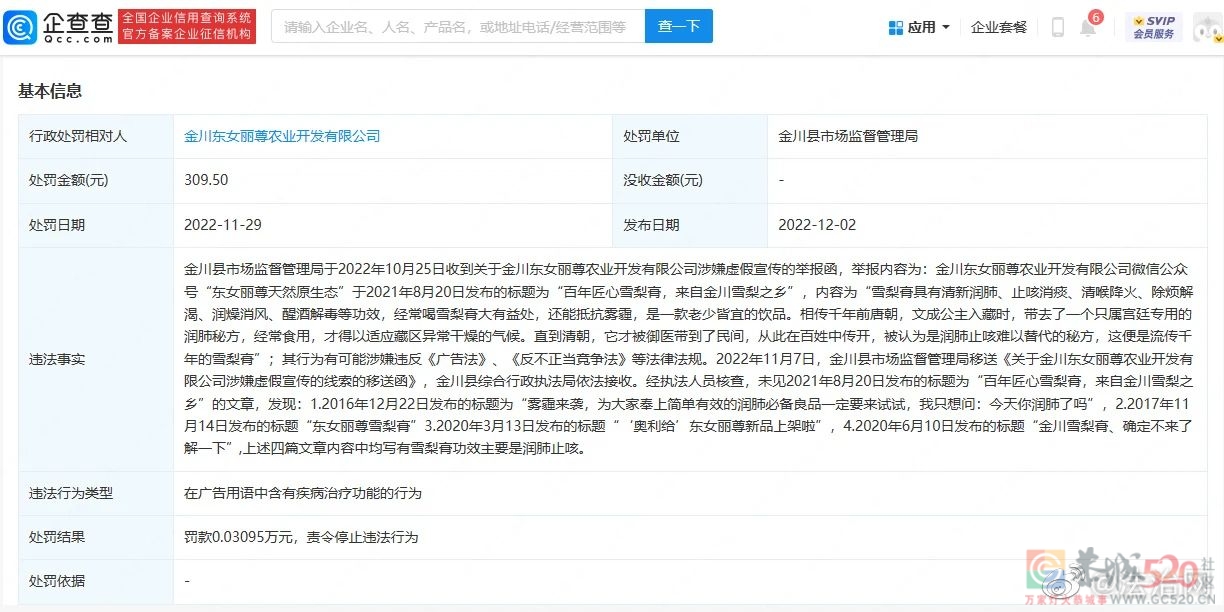Click the 处罚日期 value 2022-11-29
Image resolution: width=1224 pixels, height=612 pixels.
(222, 225)
